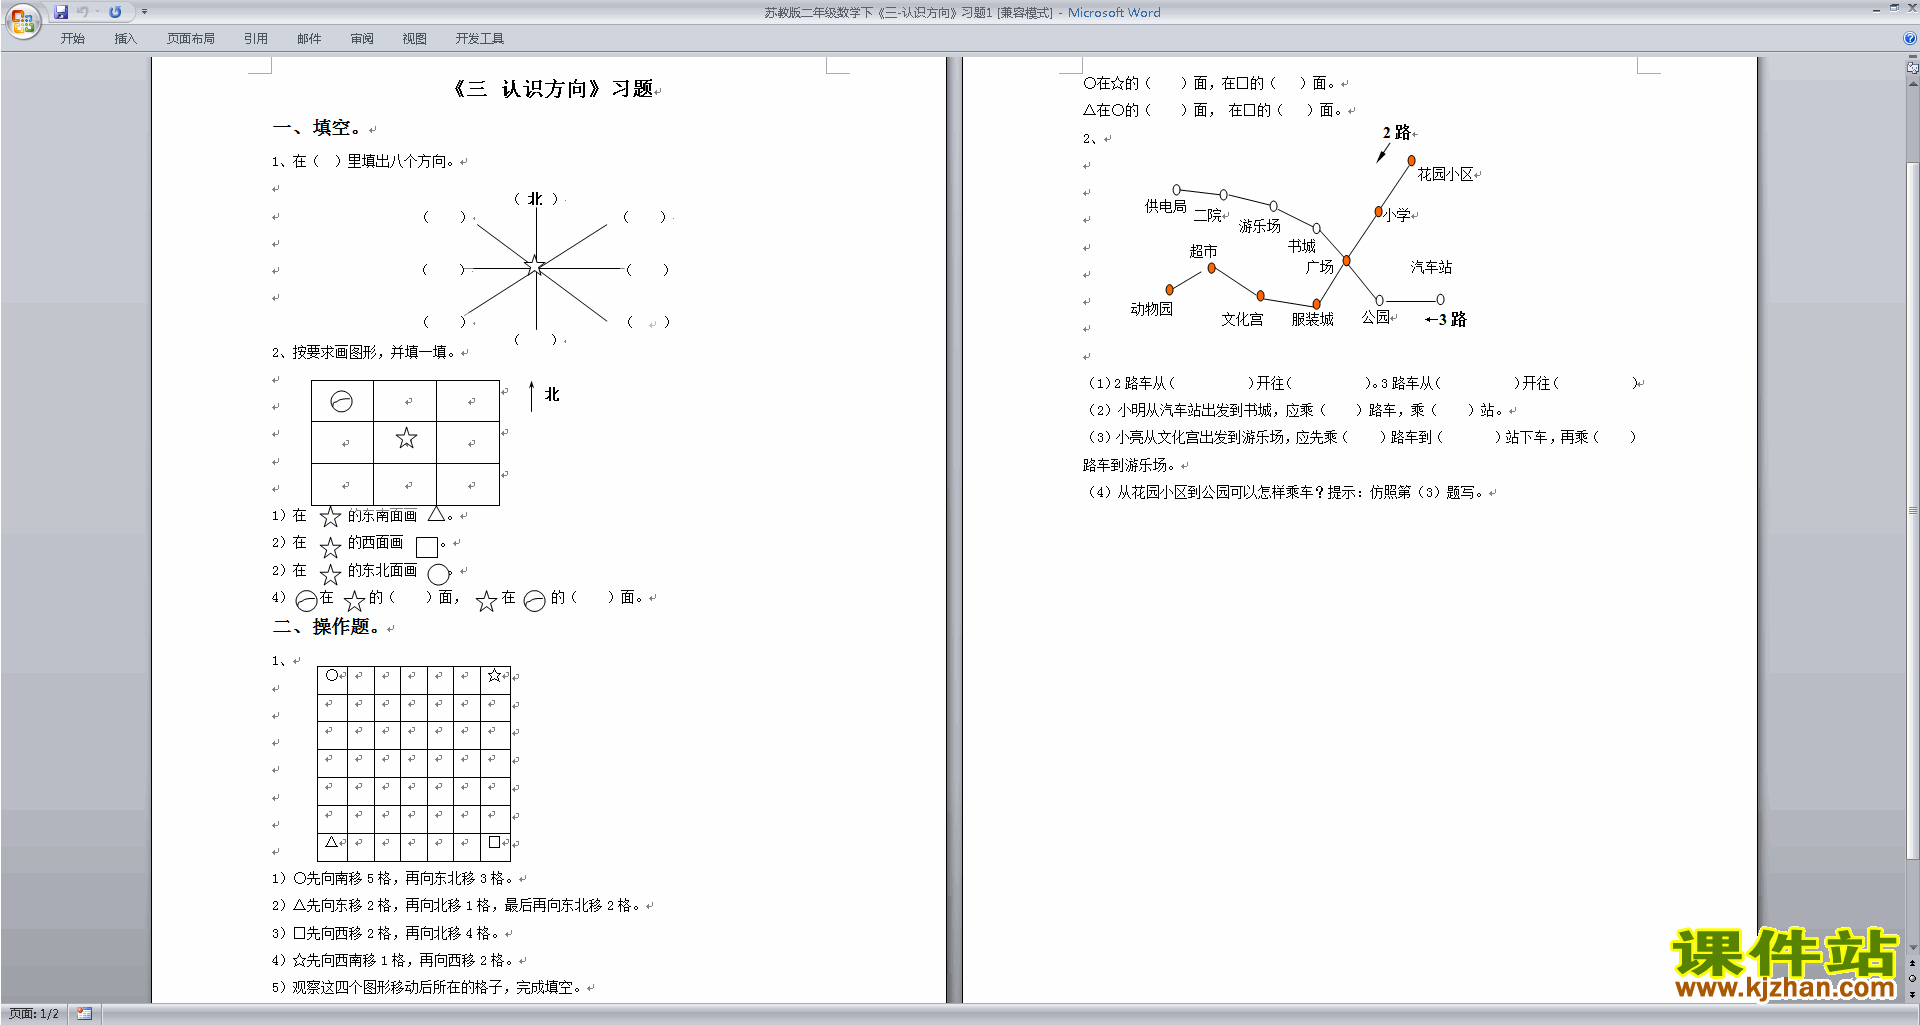Open the 引用 ribbon tab
1920x1025 pixels.
[x=256, y=39]
